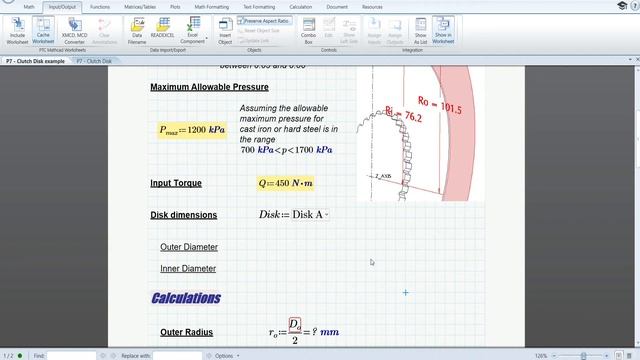Click the Calculations section title

coord(186,298)
